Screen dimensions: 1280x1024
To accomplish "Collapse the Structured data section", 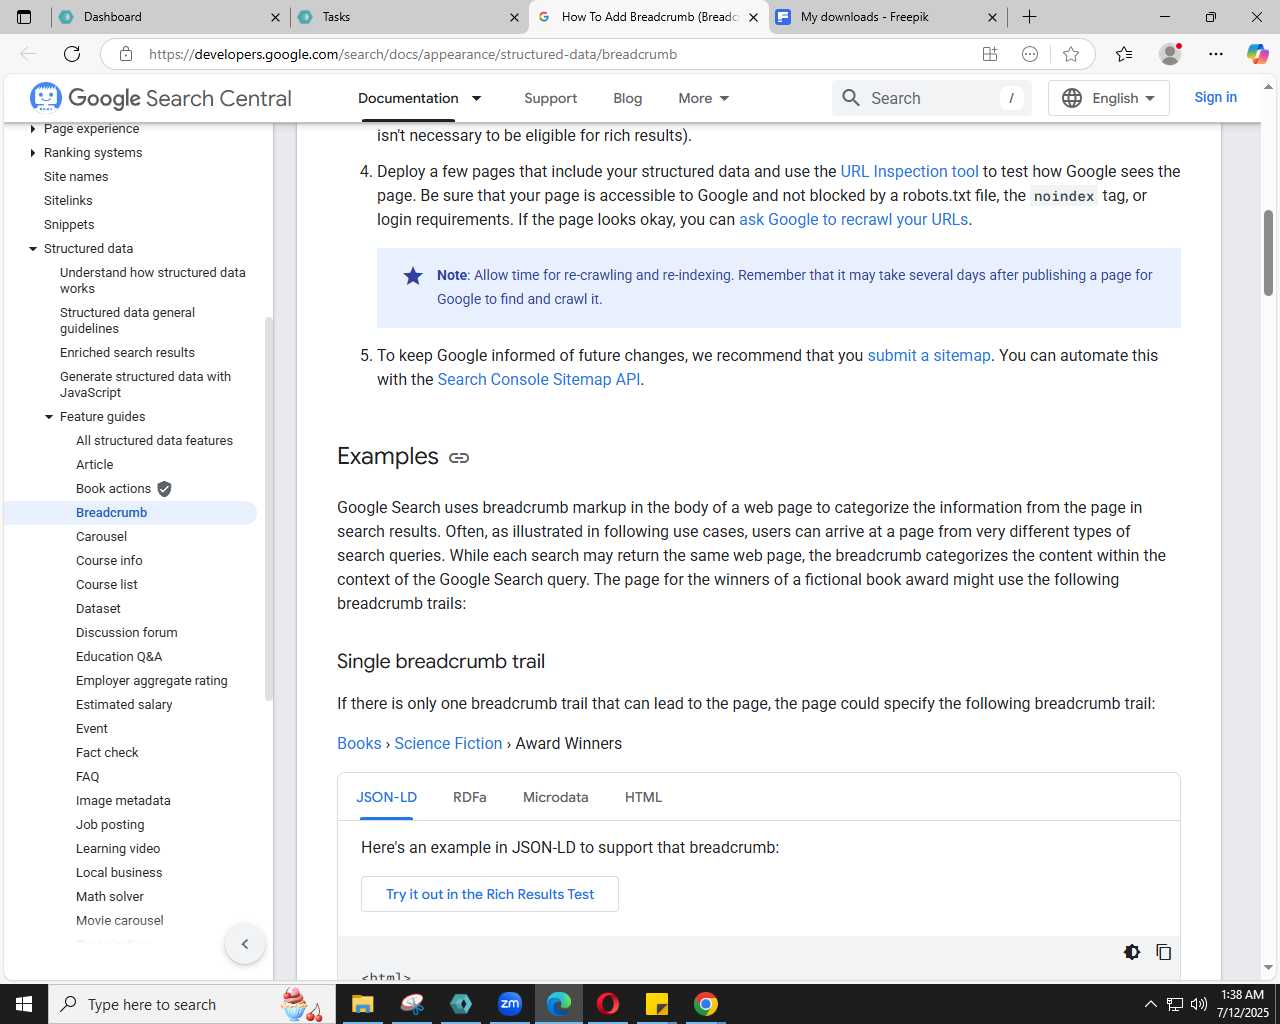I will (x=33, y=249).
